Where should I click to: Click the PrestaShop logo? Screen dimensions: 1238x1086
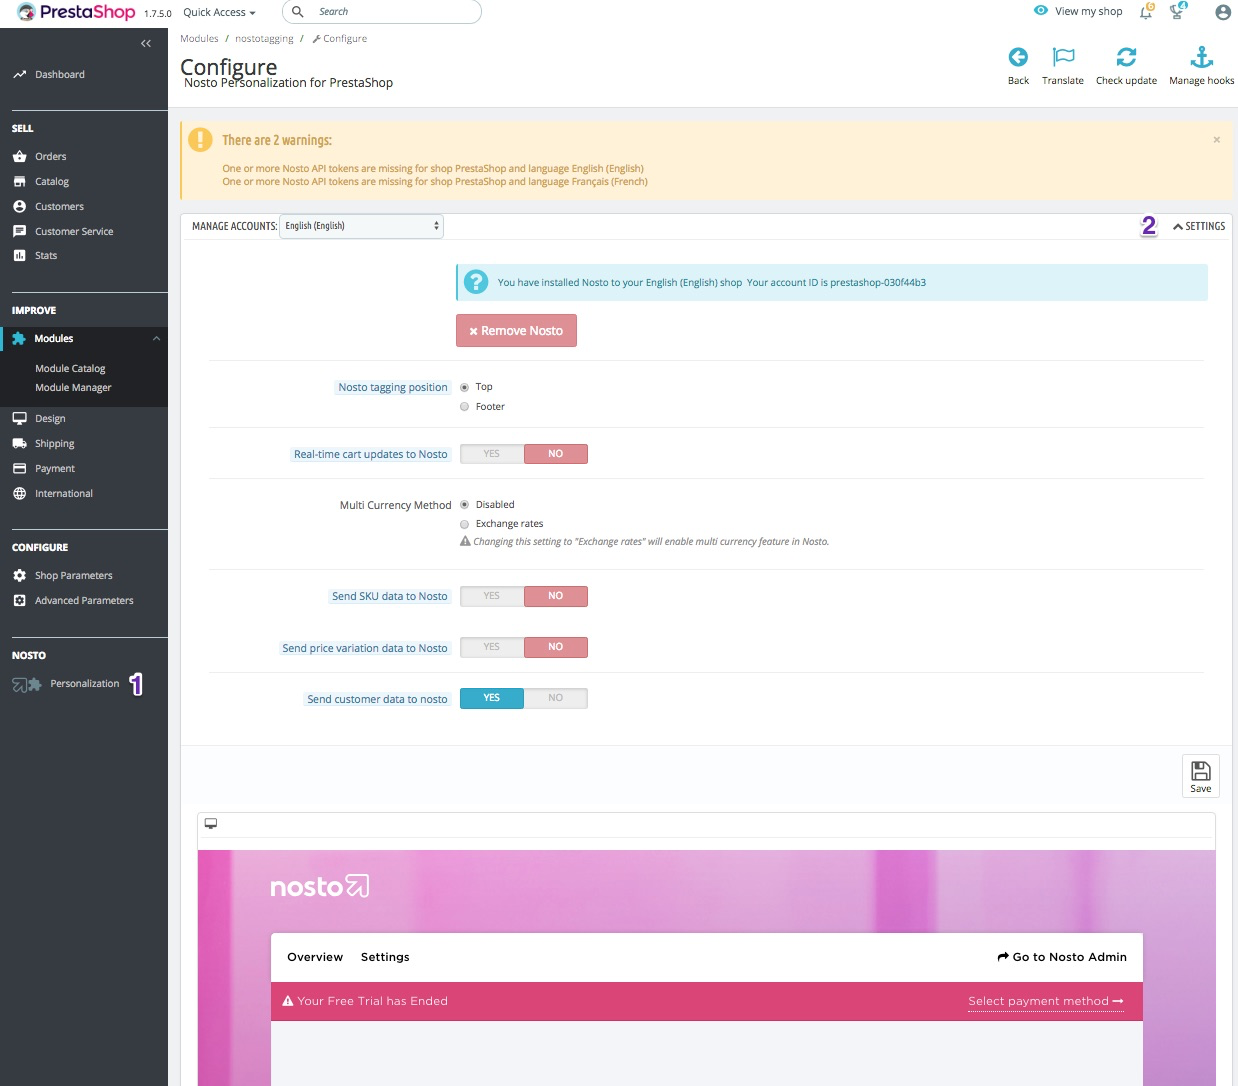pyautogui.click(x=76, y=12)
